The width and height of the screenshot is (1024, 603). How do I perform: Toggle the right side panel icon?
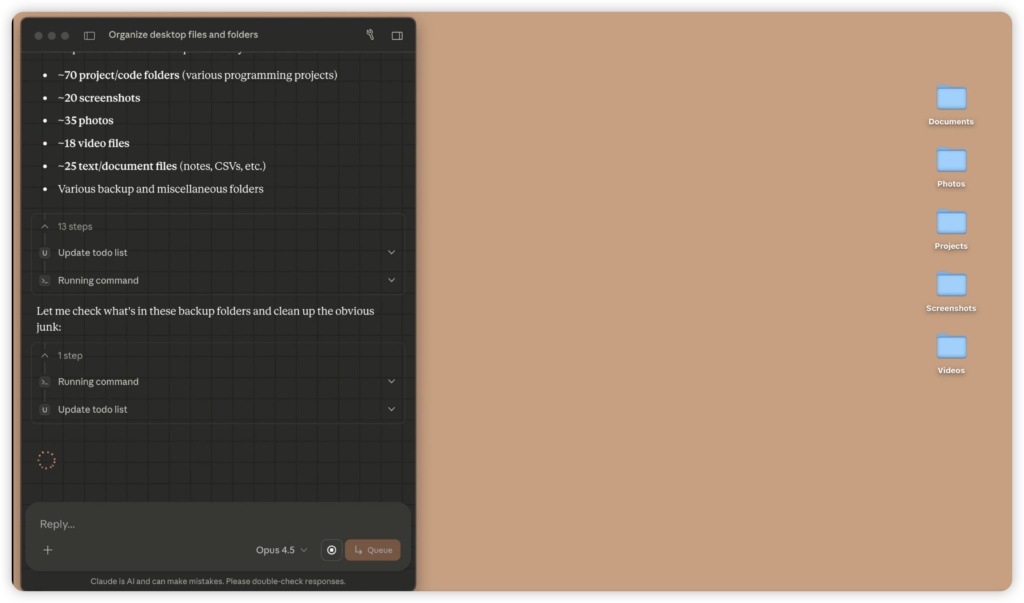point(397,35)
